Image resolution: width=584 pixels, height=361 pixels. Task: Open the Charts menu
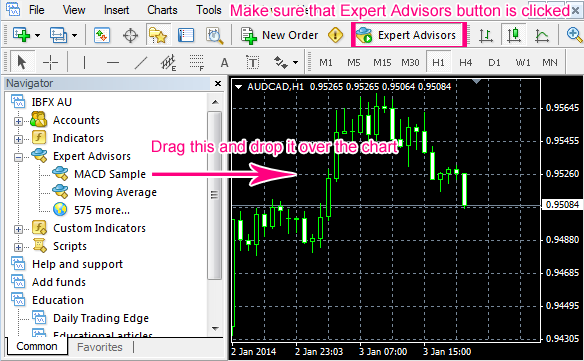(162, 10)
